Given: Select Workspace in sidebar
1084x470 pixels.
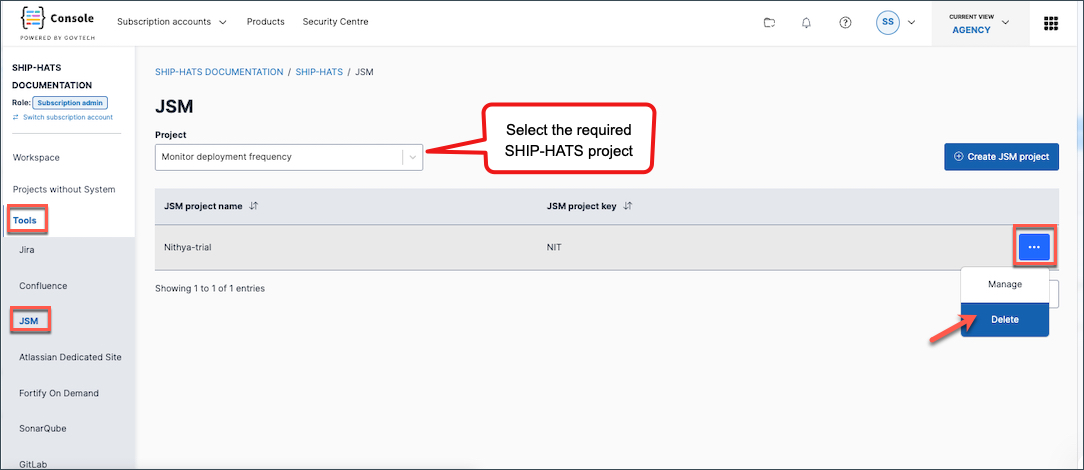Looking at the screenshot, I should tap(36, 158).
